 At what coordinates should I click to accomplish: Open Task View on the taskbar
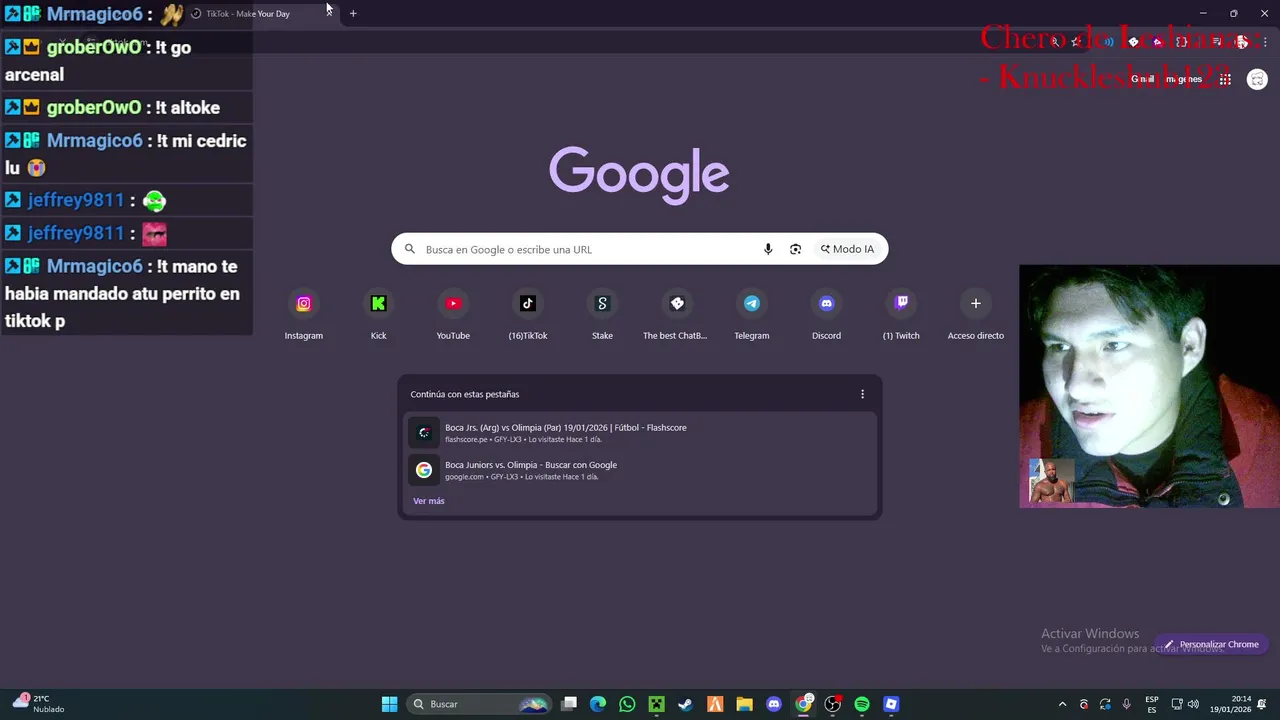point(569,704)
